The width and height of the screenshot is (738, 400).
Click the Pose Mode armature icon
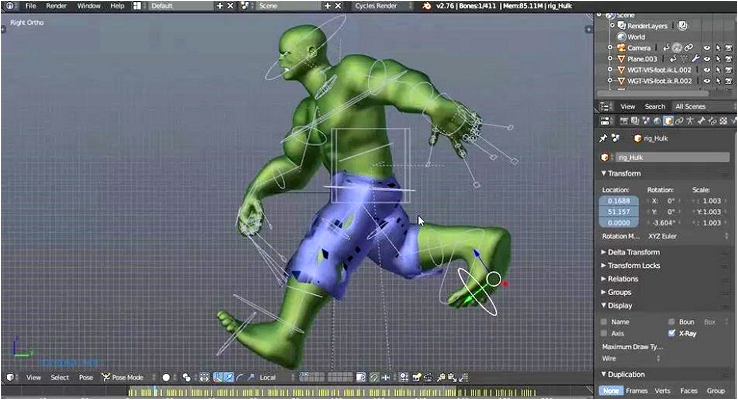tap(104, 378)
